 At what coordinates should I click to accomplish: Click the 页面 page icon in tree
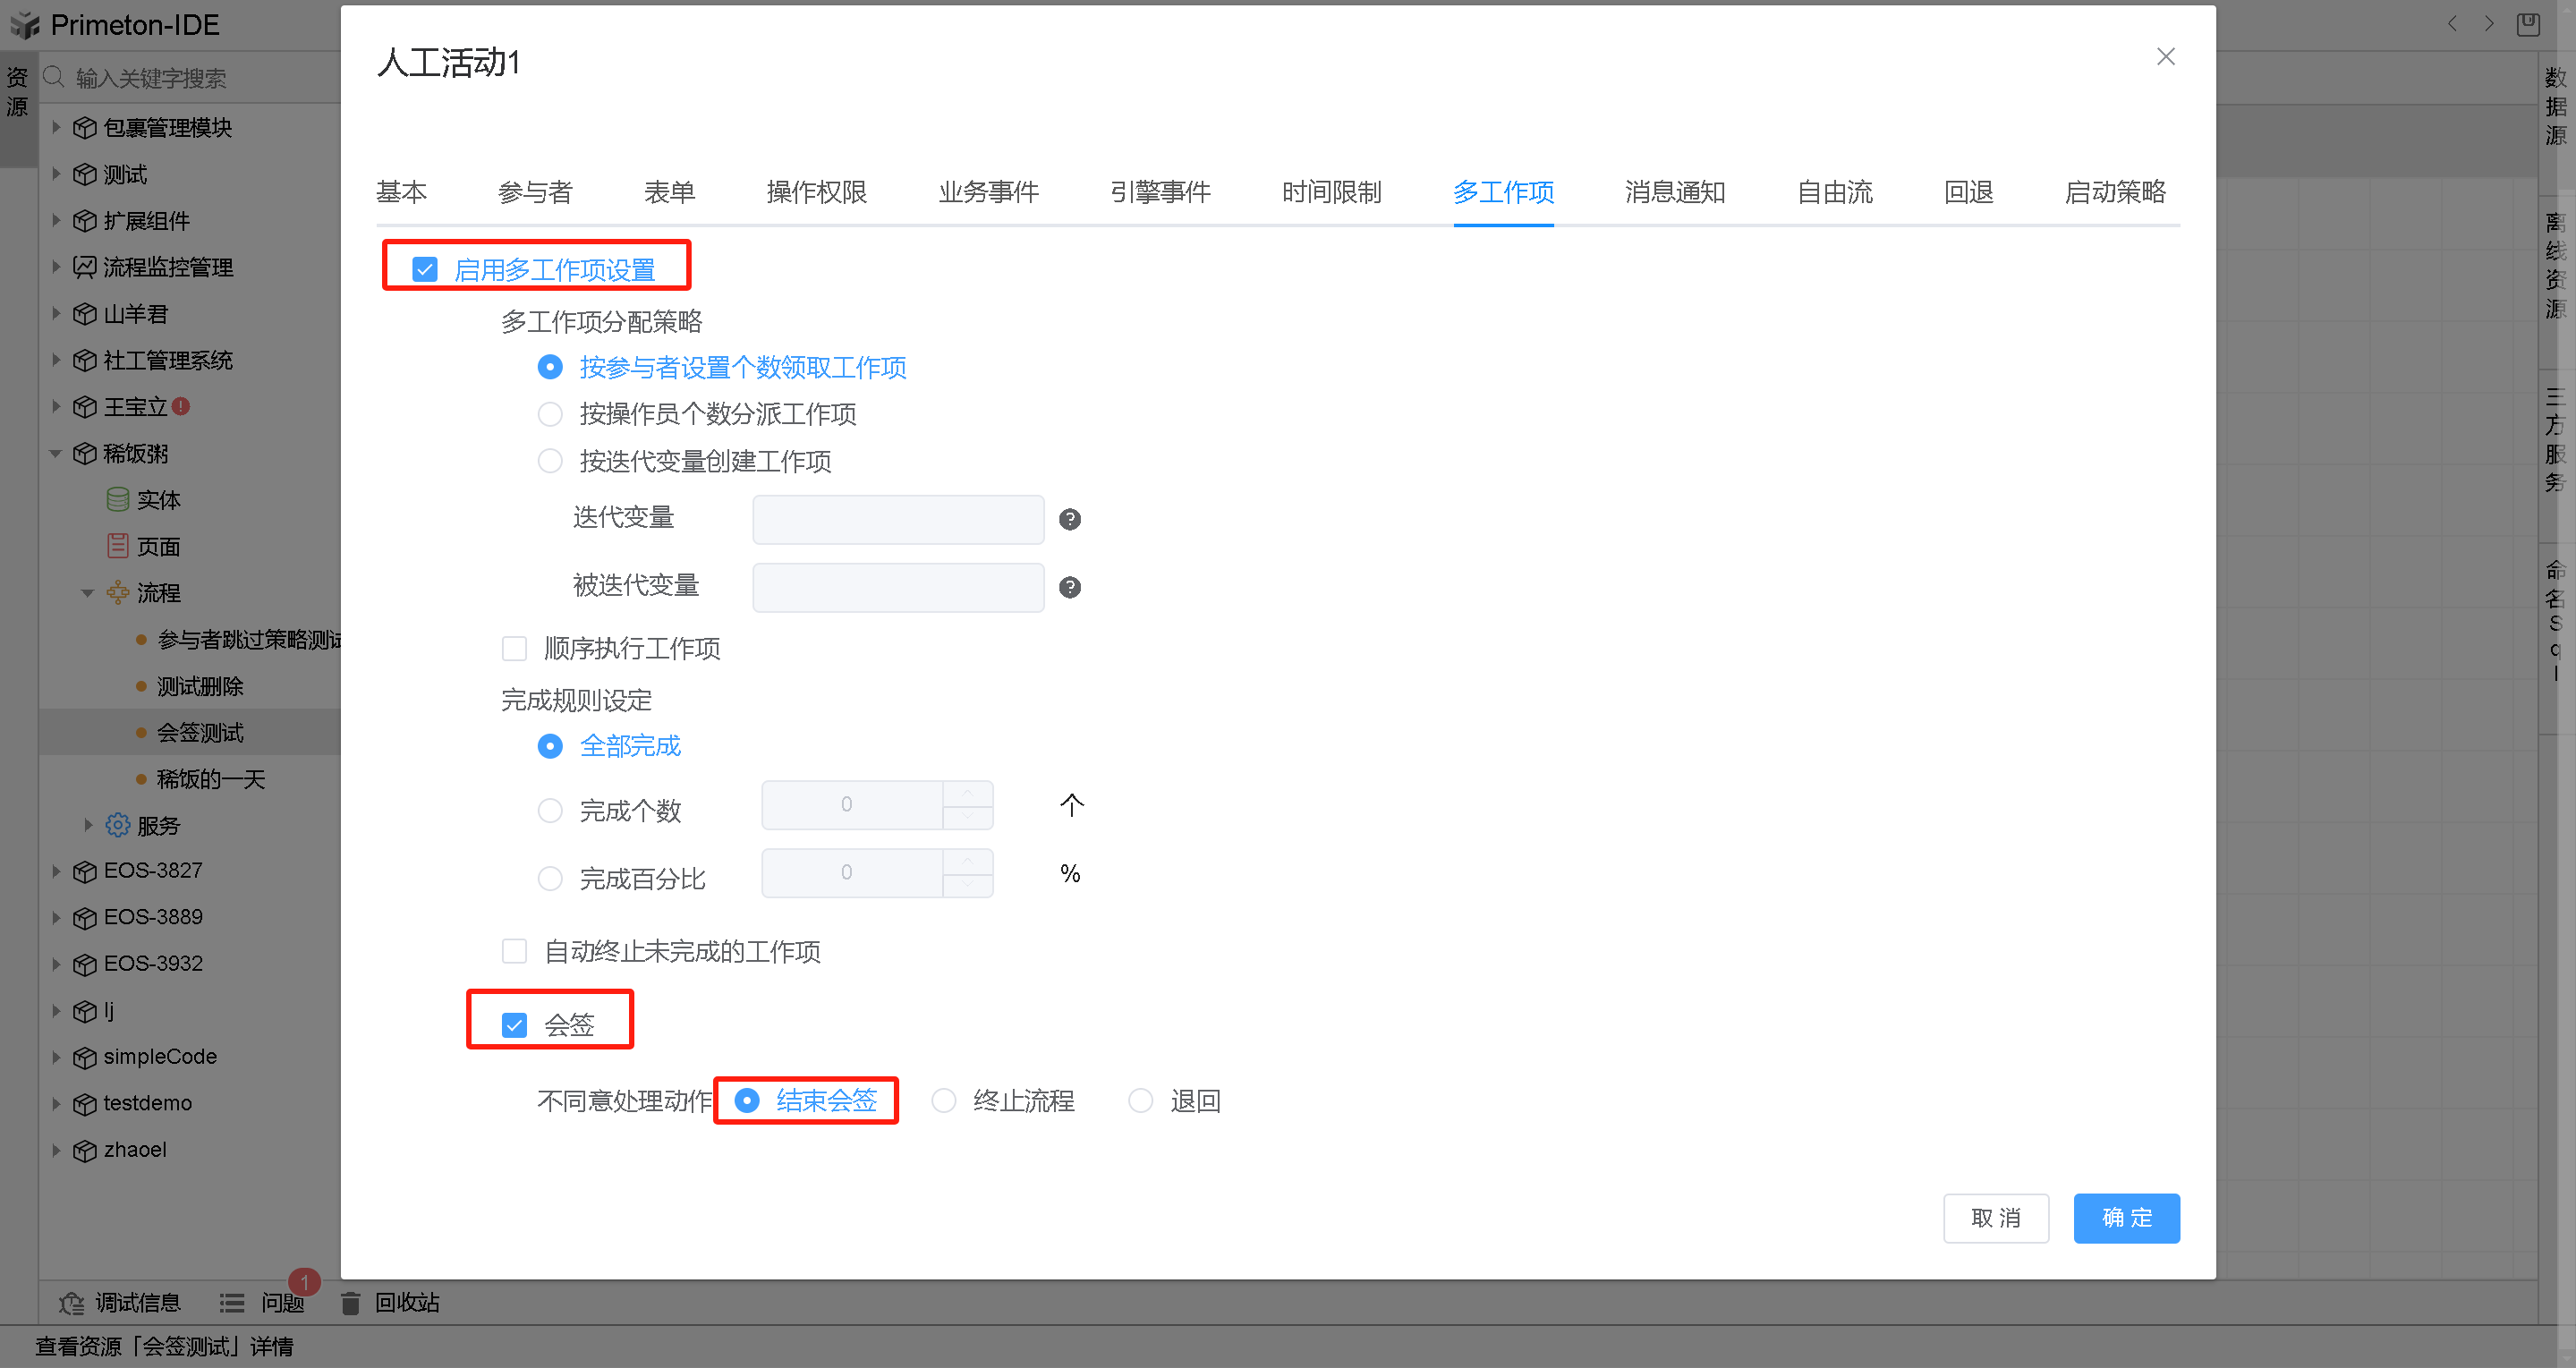click(x=118, y=546)
